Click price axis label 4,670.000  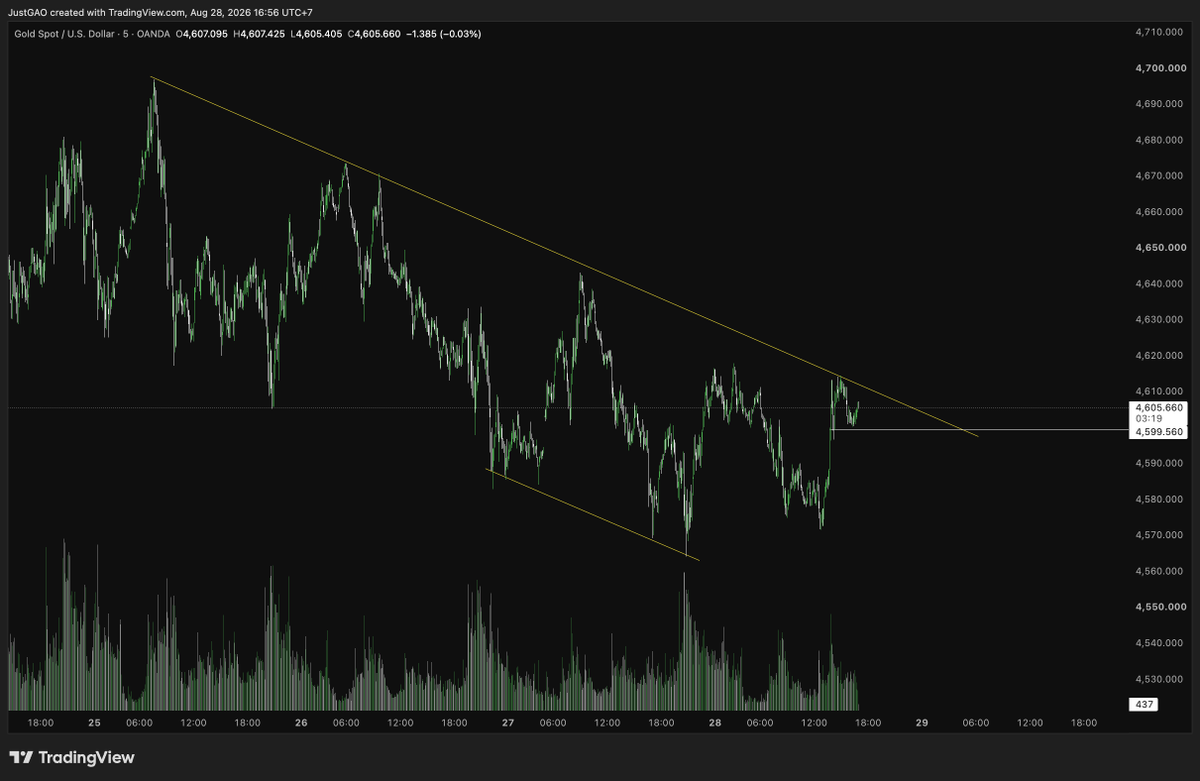pyautogui.click(x=1160, y=176)
